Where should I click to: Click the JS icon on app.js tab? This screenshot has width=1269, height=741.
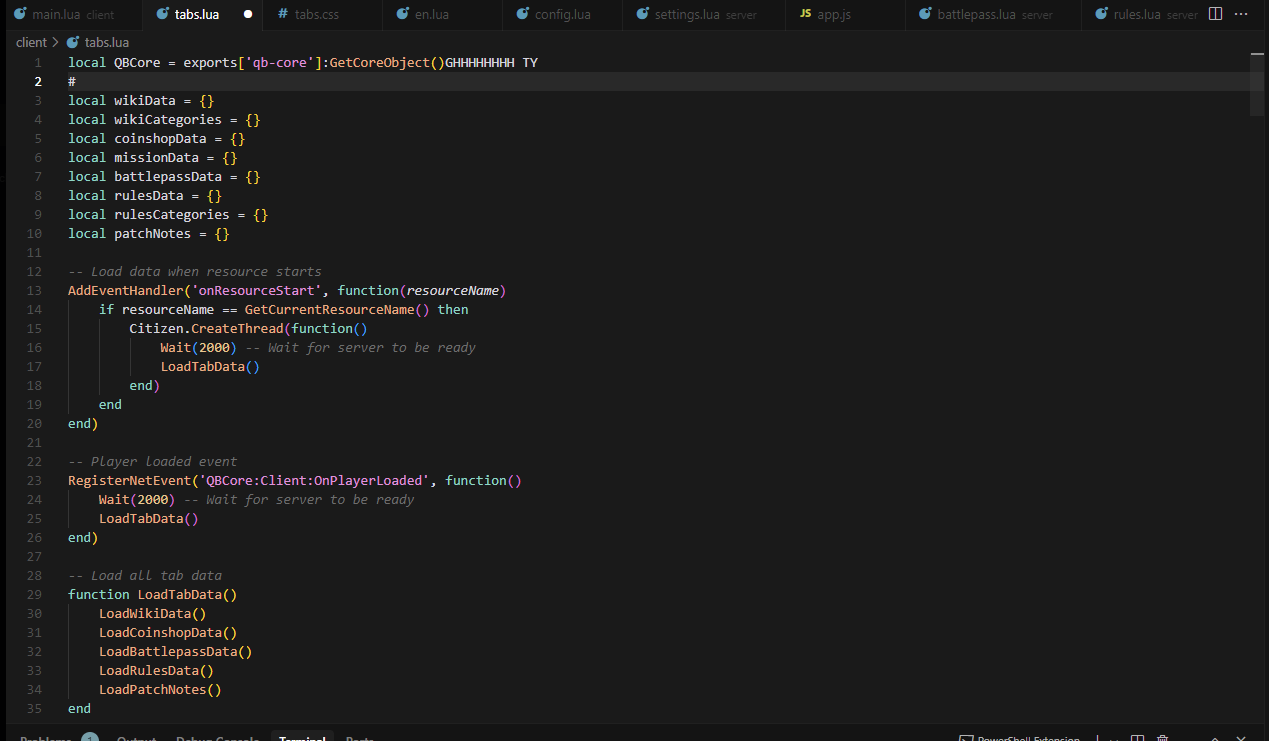pyautogui.click(x=805, y=14)
